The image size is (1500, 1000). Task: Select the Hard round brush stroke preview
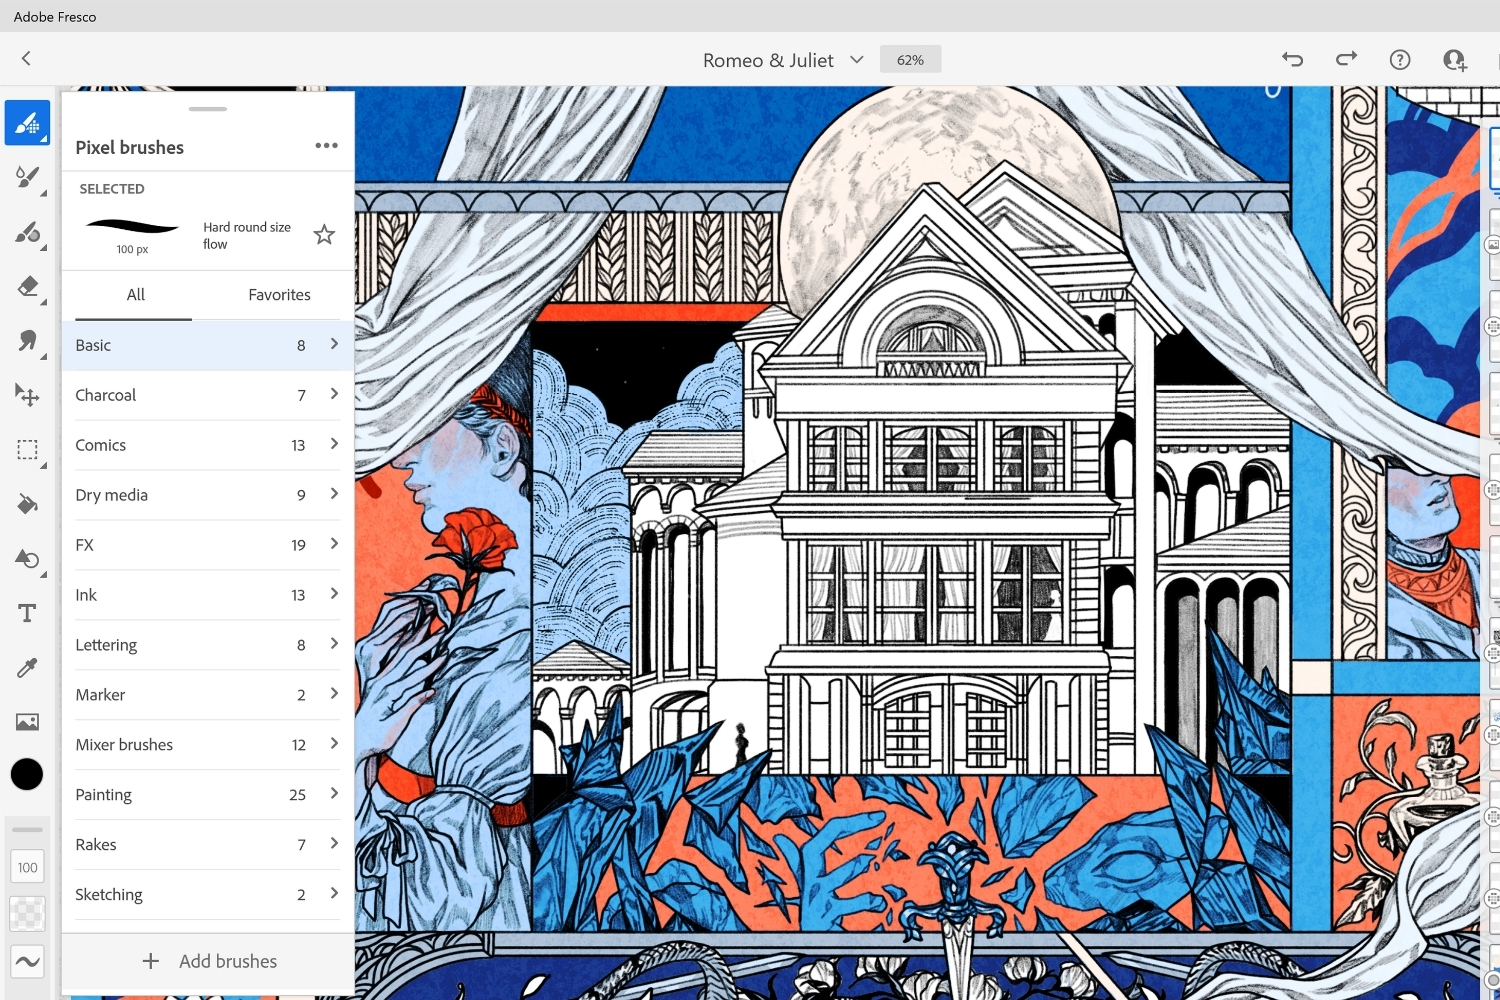pyautogui.click(x=132, y=227)
